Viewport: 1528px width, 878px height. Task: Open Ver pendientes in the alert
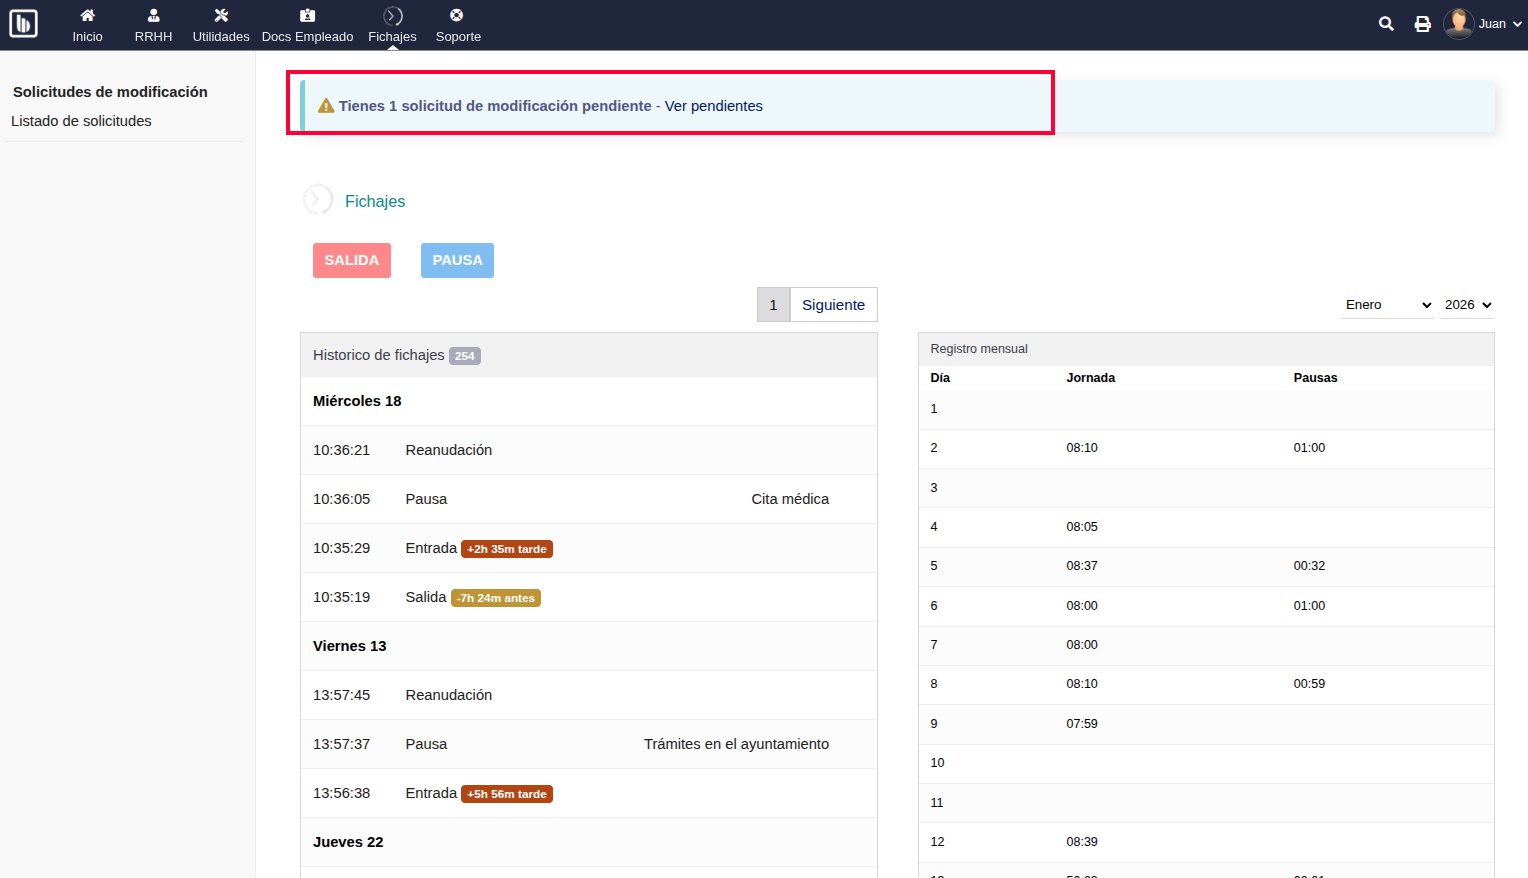[715, 105]
